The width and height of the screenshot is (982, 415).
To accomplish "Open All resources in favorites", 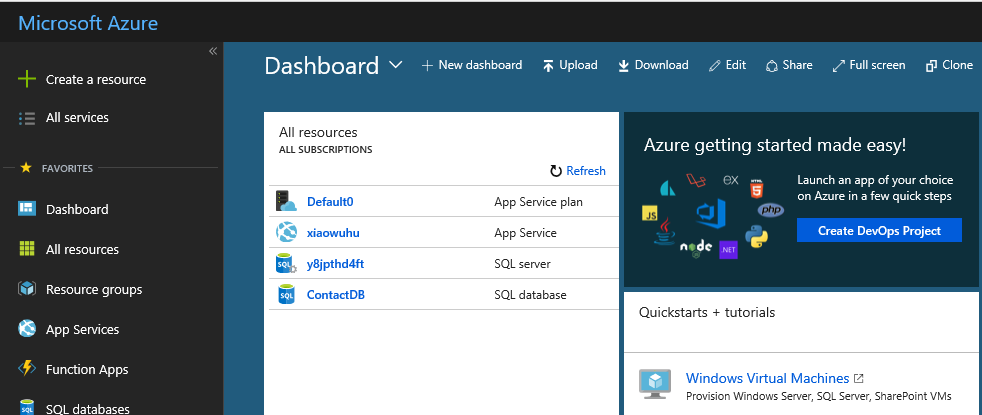I will pos(82,249).
